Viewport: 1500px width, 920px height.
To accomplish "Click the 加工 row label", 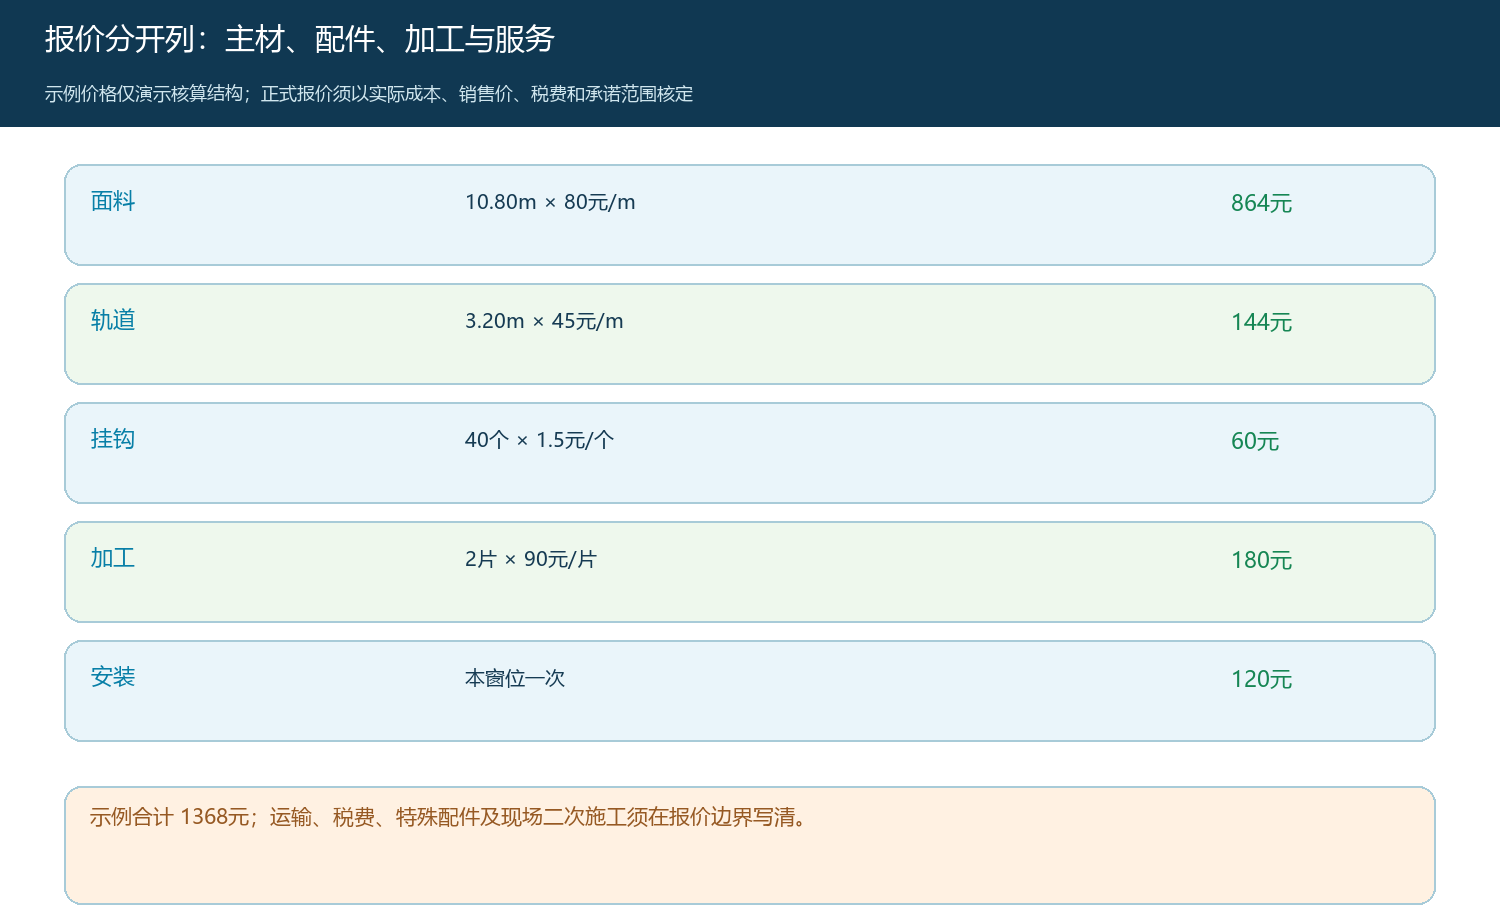I will 113,558.
